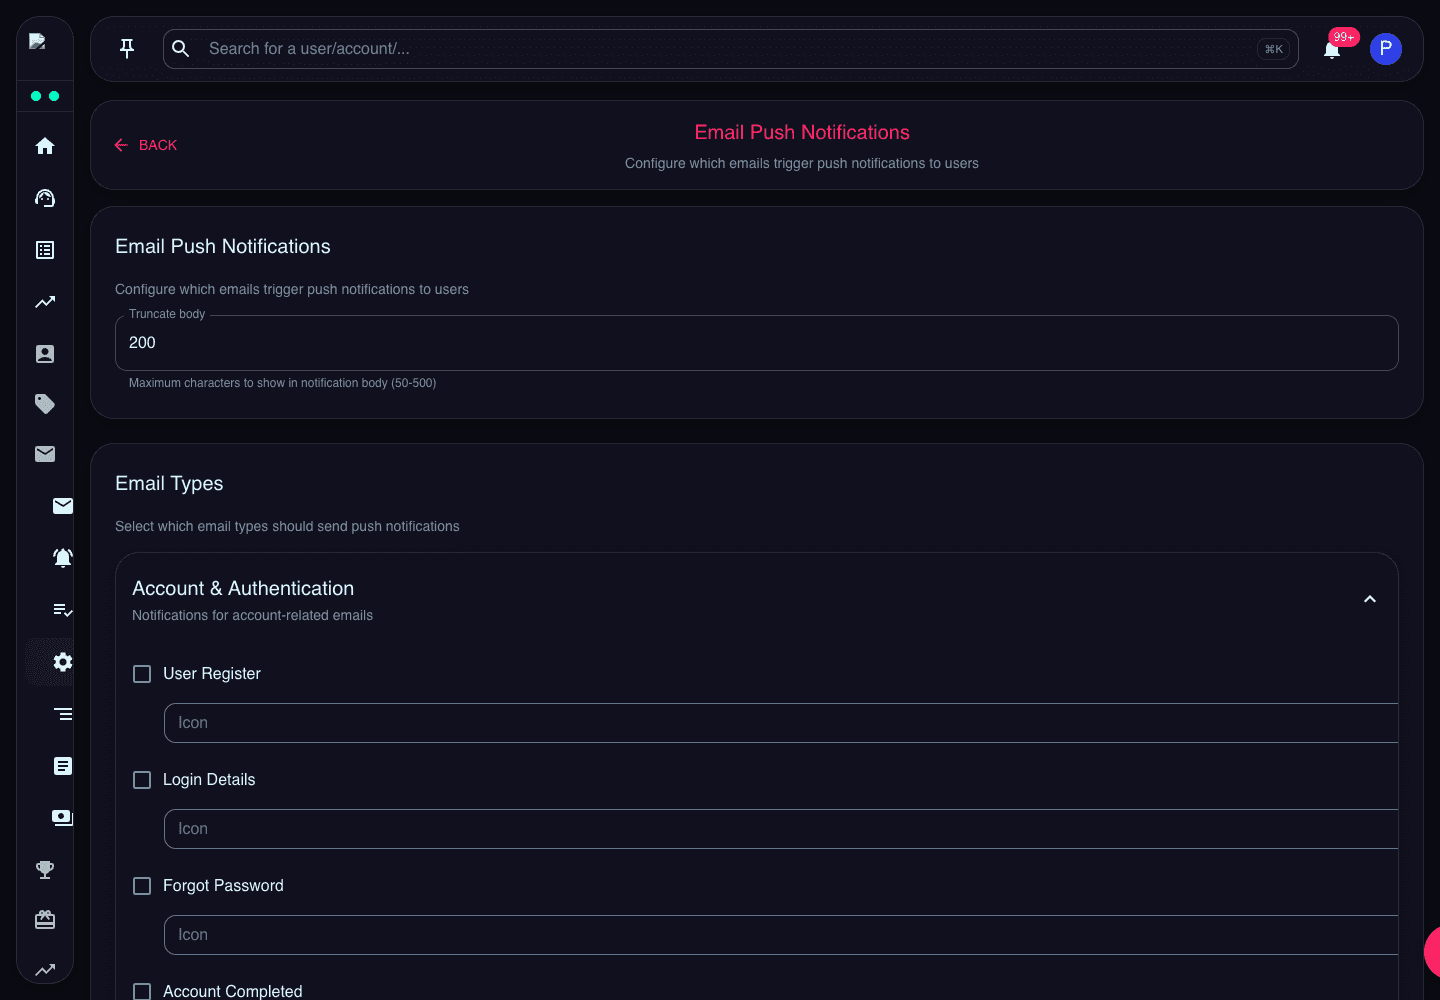Click the Icon field under Login Details
The height and width of the screenshot is (1000, 1440).
click(x=781, y=829)
